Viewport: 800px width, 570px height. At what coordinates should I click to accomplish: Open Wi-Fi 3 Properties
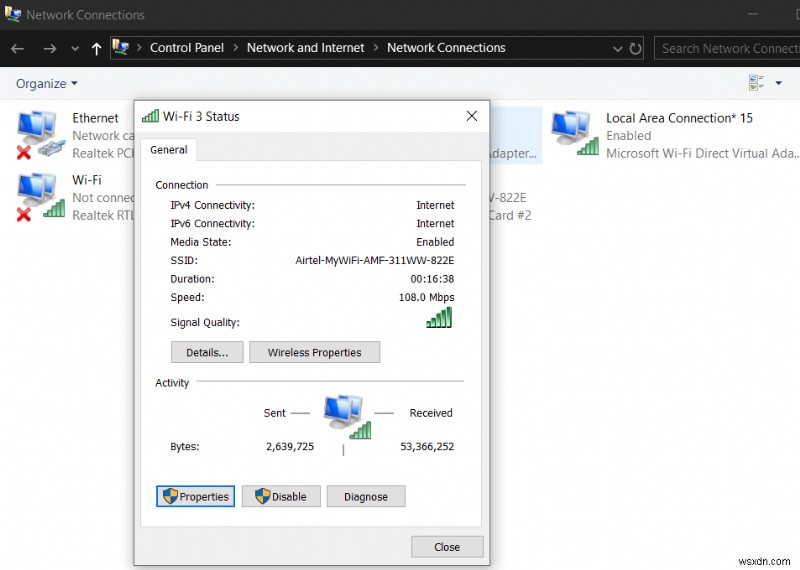point(195,497)
